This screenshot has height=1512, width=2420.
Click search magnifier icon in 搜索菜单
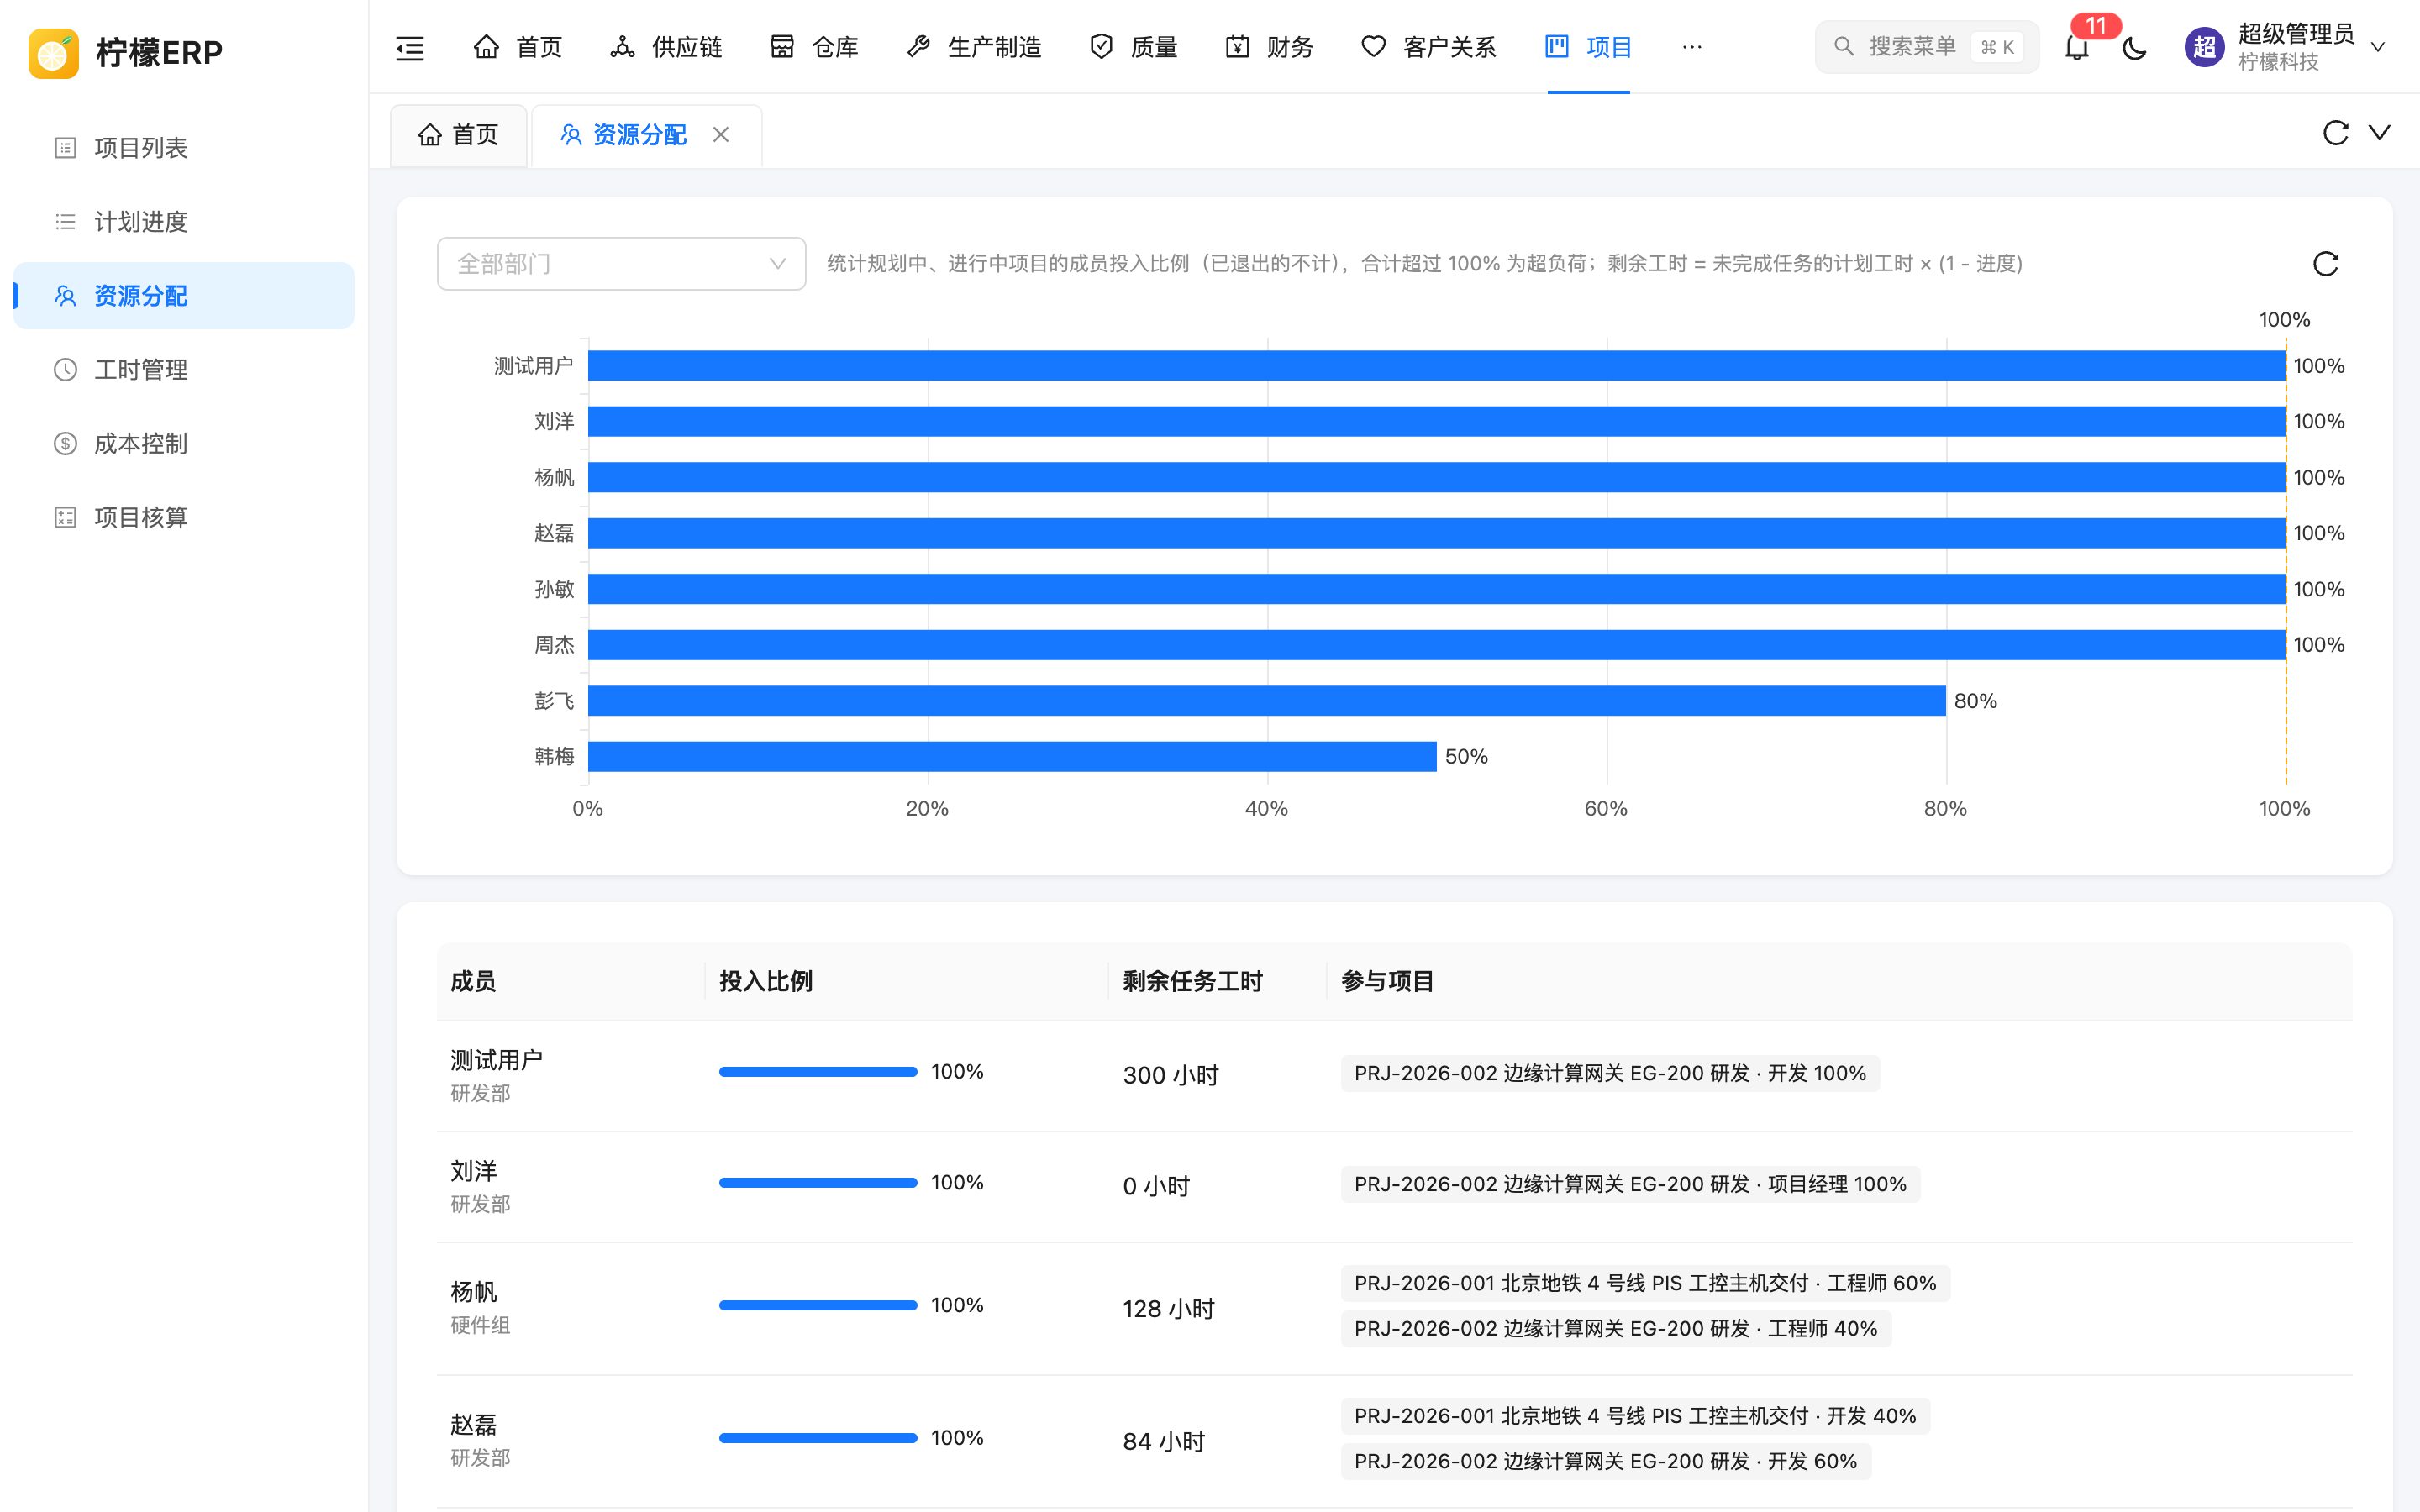tap(1844, 47)
